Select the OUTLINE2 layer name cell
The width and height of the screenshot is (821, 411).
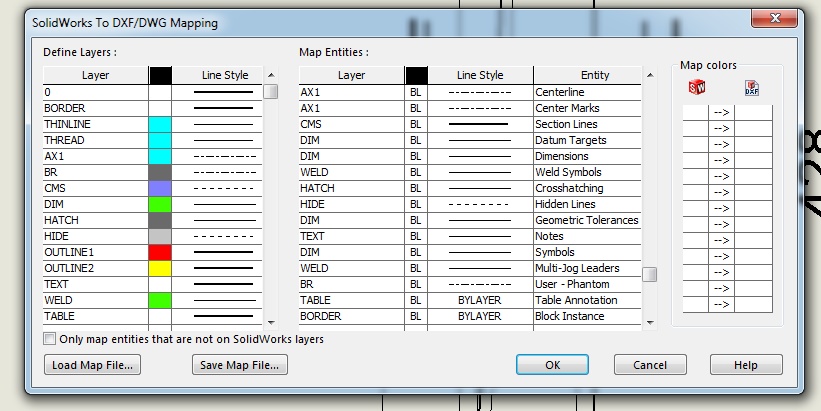point(96,268)
